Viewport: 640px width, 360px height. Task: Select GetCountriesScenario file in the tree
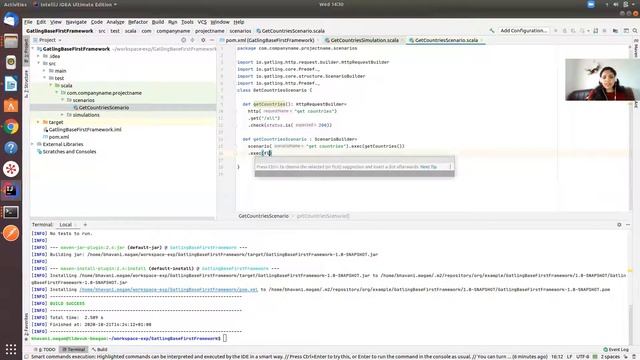click(x=104, y=108)
